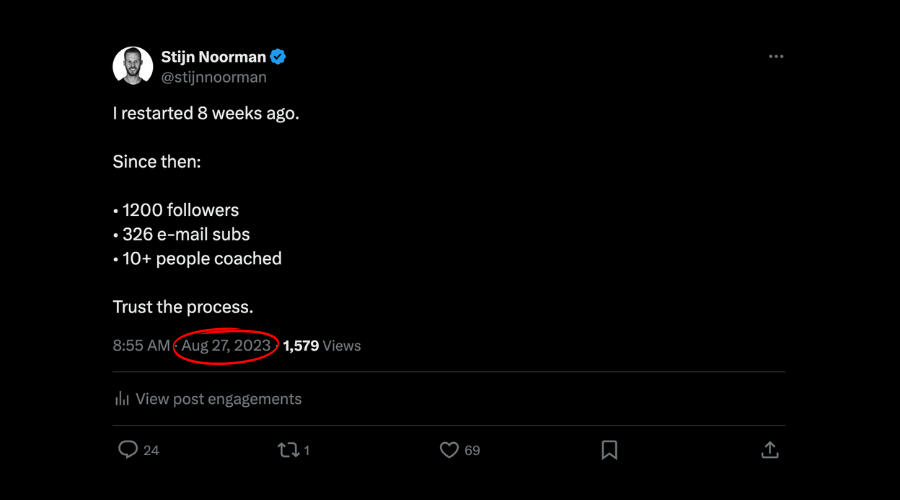Open the share post icon
The height and width of the screenshot is (500, 900).
pyautogui.click(x=770, y=450)
